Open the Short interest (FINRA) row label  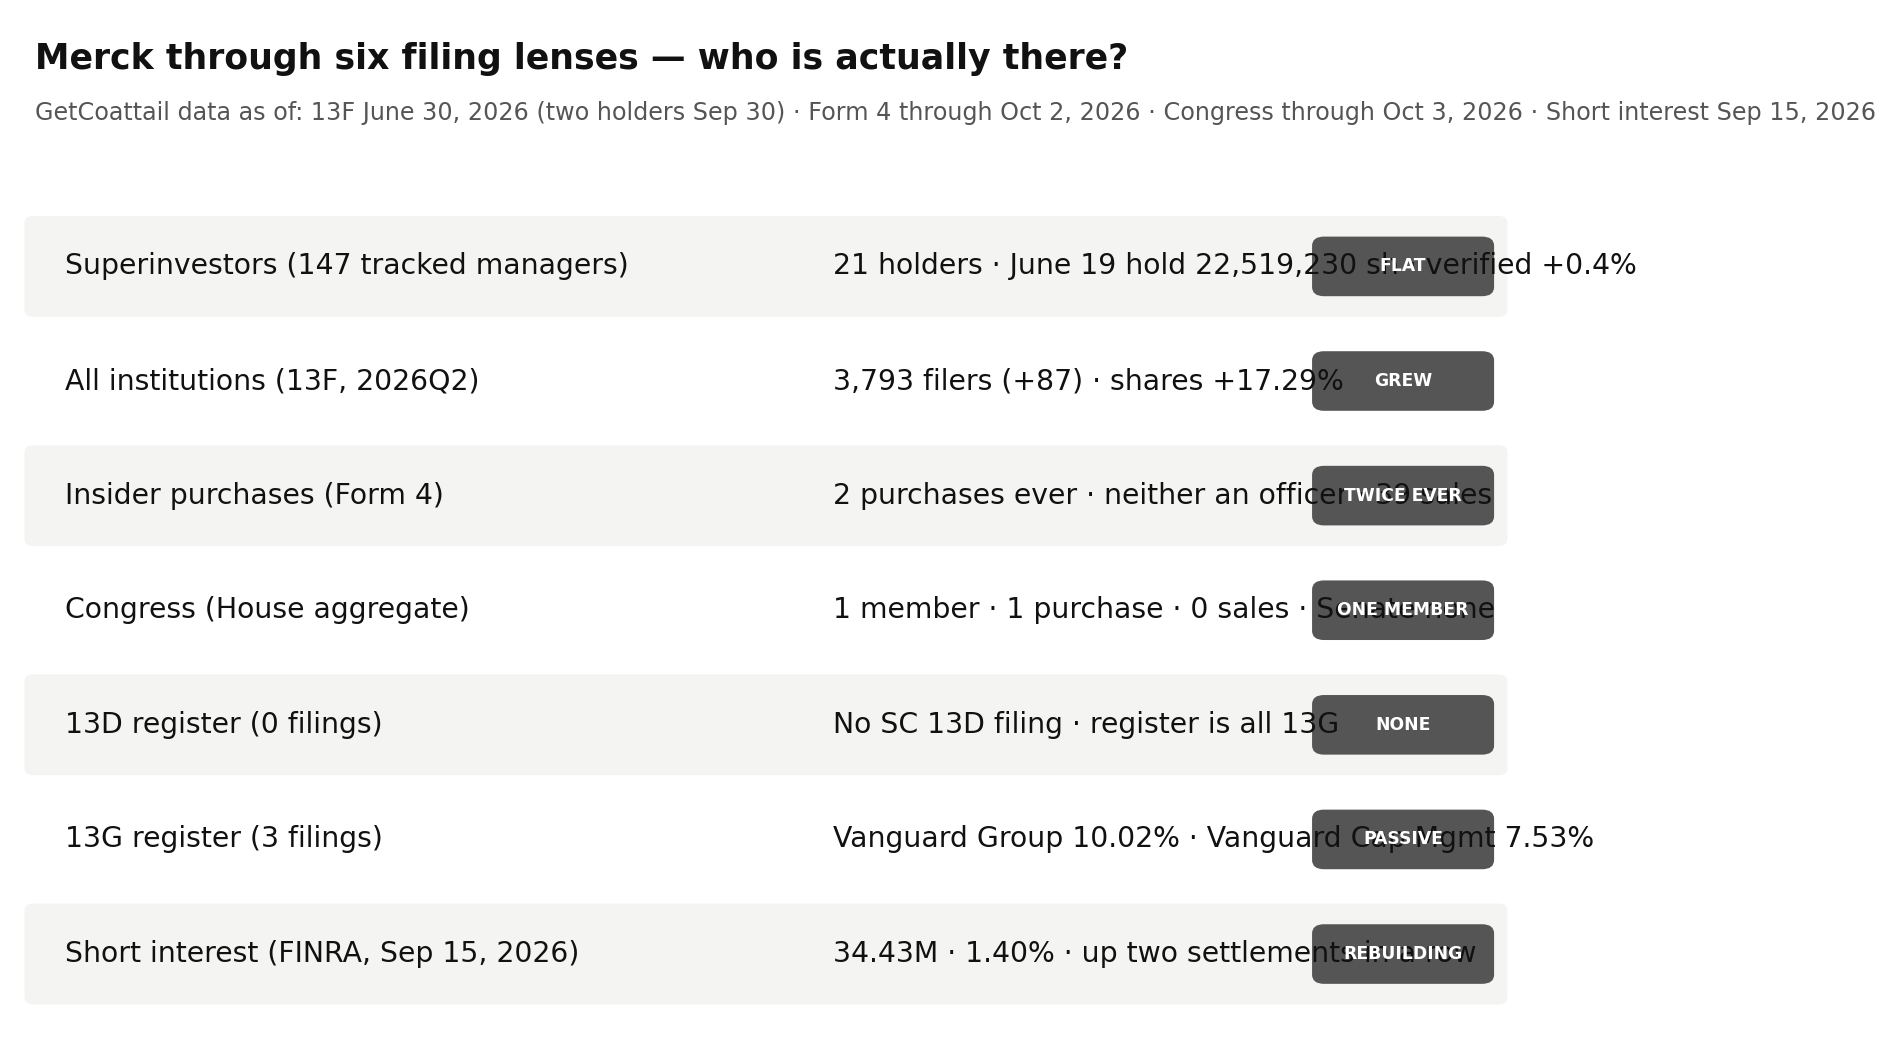[x=322, y=953]
